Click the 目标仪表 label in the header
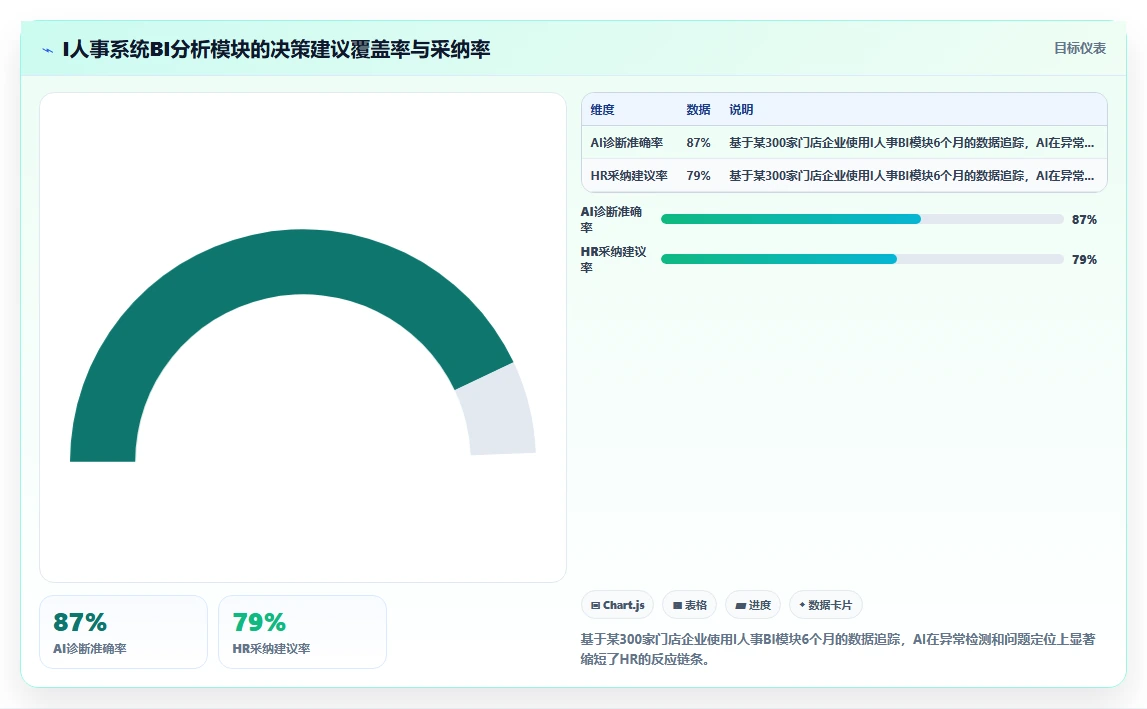 click(x=1080, y=48)
